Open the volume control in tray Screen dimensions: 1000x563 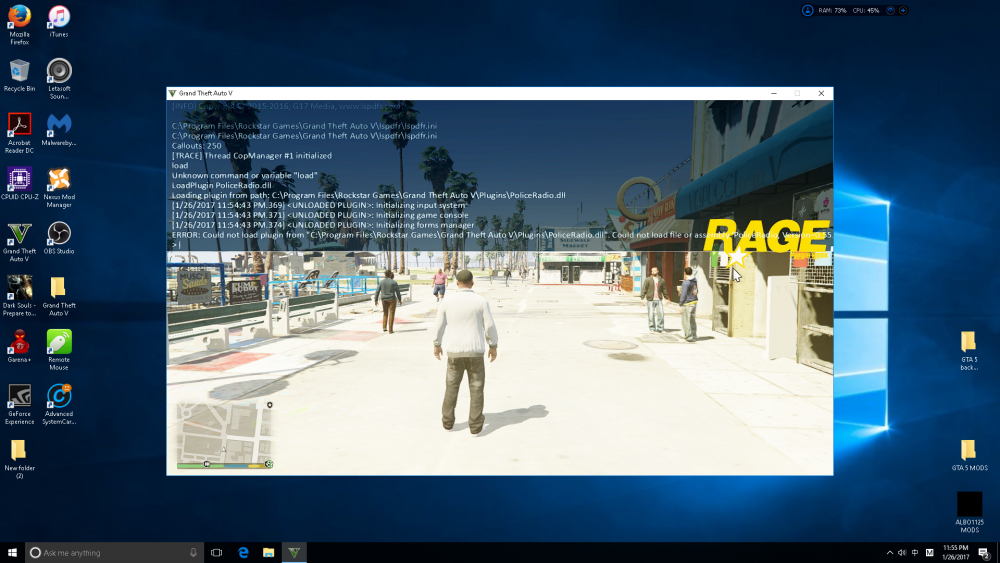tap(902, 553)
